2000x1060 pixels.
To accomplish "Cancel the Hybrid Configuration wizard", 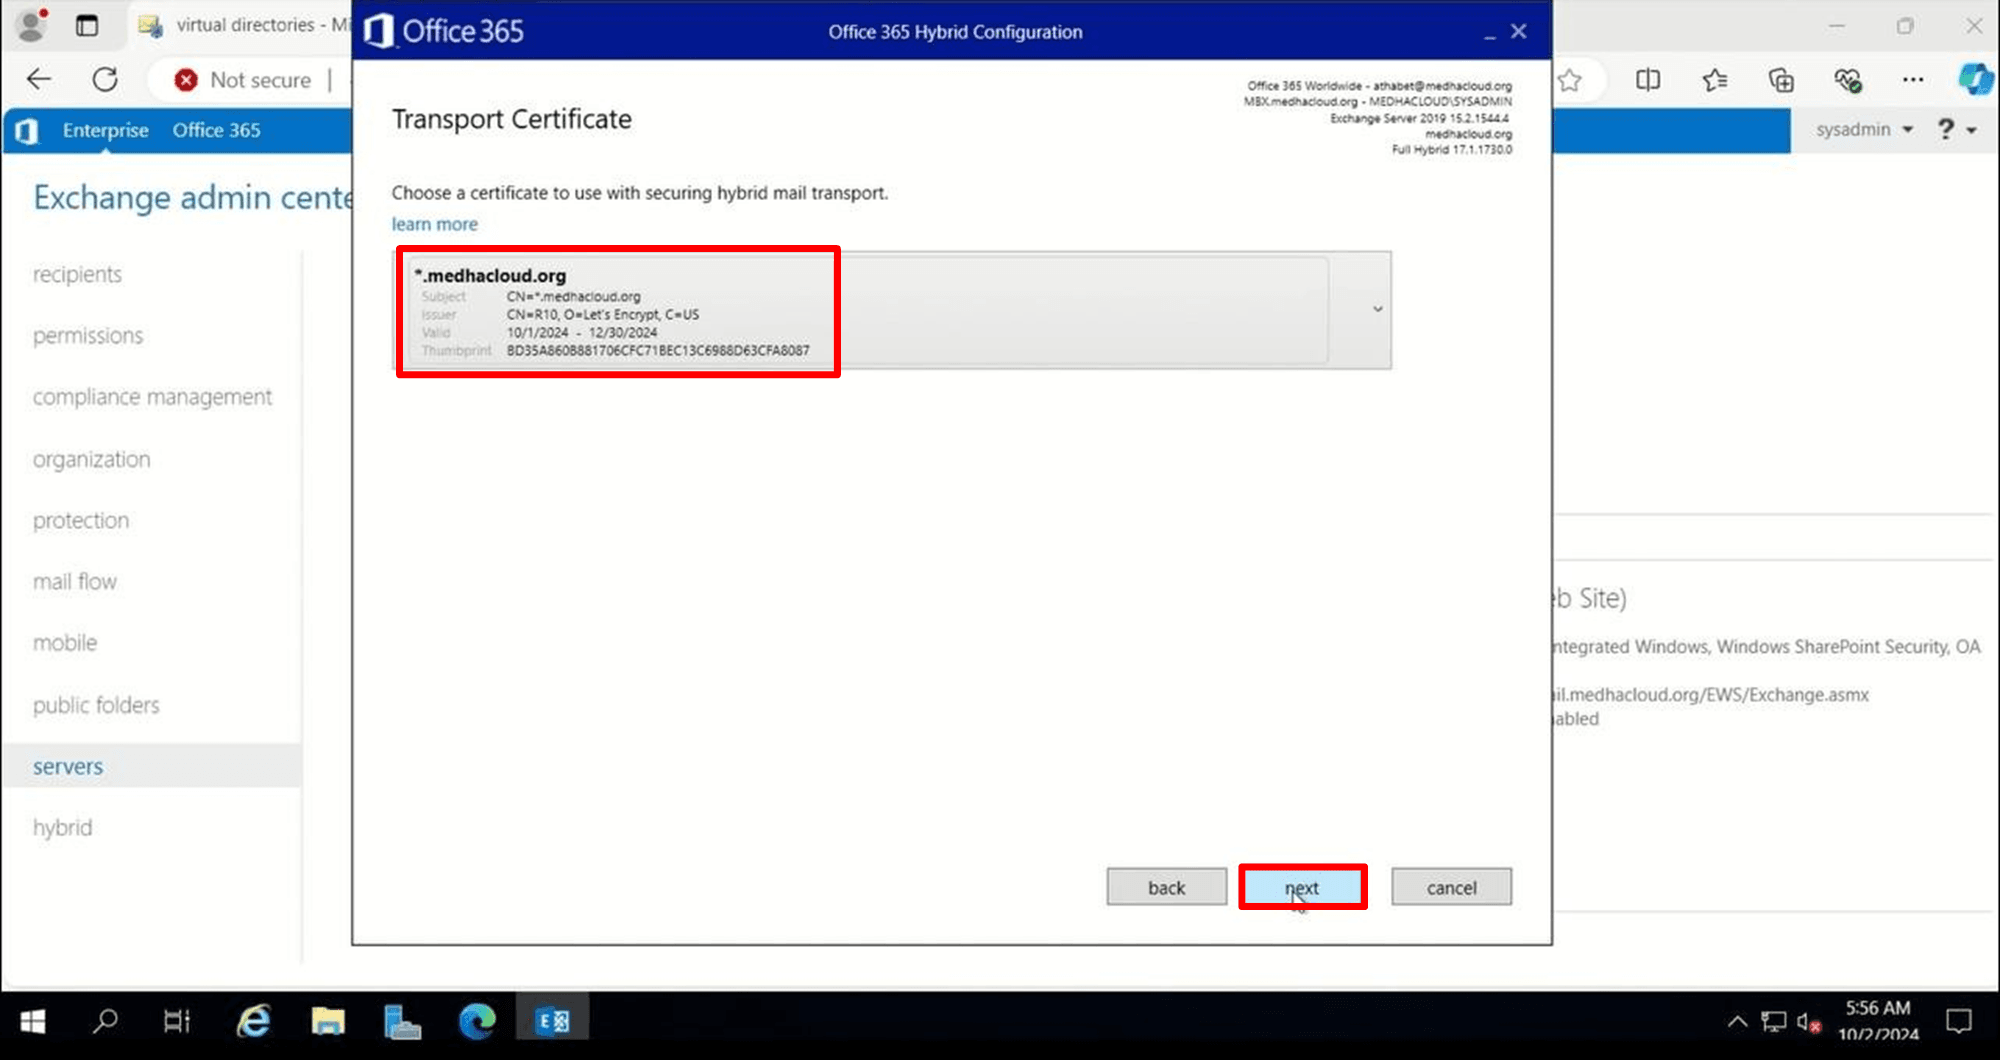I will coord(1451,887).
